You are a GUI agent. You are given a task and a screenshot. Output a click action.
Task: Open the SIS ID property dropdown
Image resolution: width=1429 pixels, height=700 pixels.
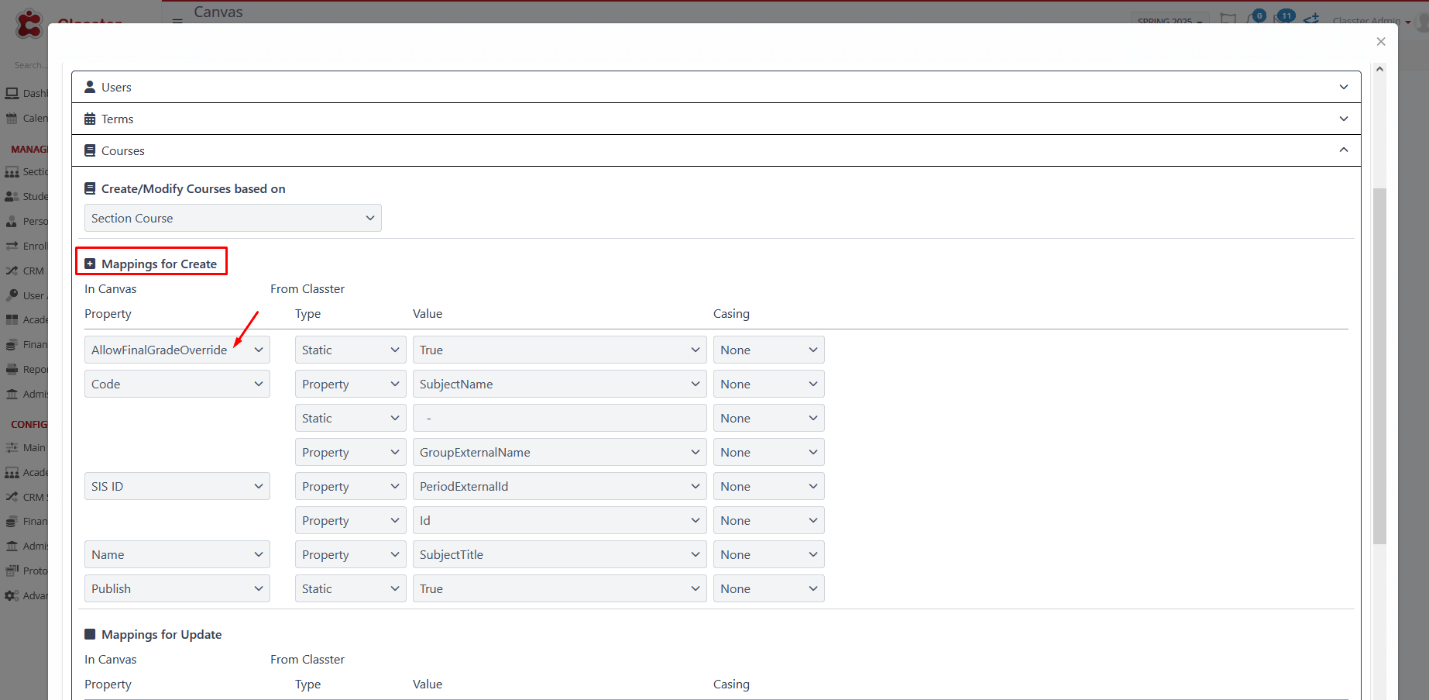pos(177,487)
